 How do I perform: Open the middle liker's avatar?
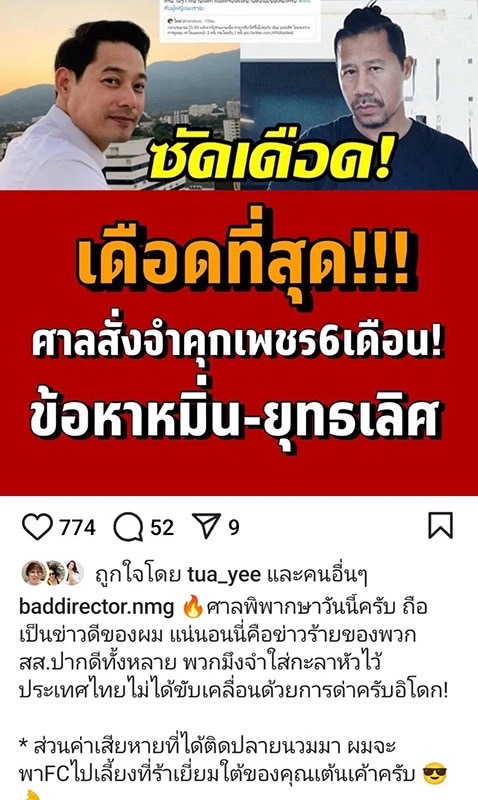(x=54, y=573)
